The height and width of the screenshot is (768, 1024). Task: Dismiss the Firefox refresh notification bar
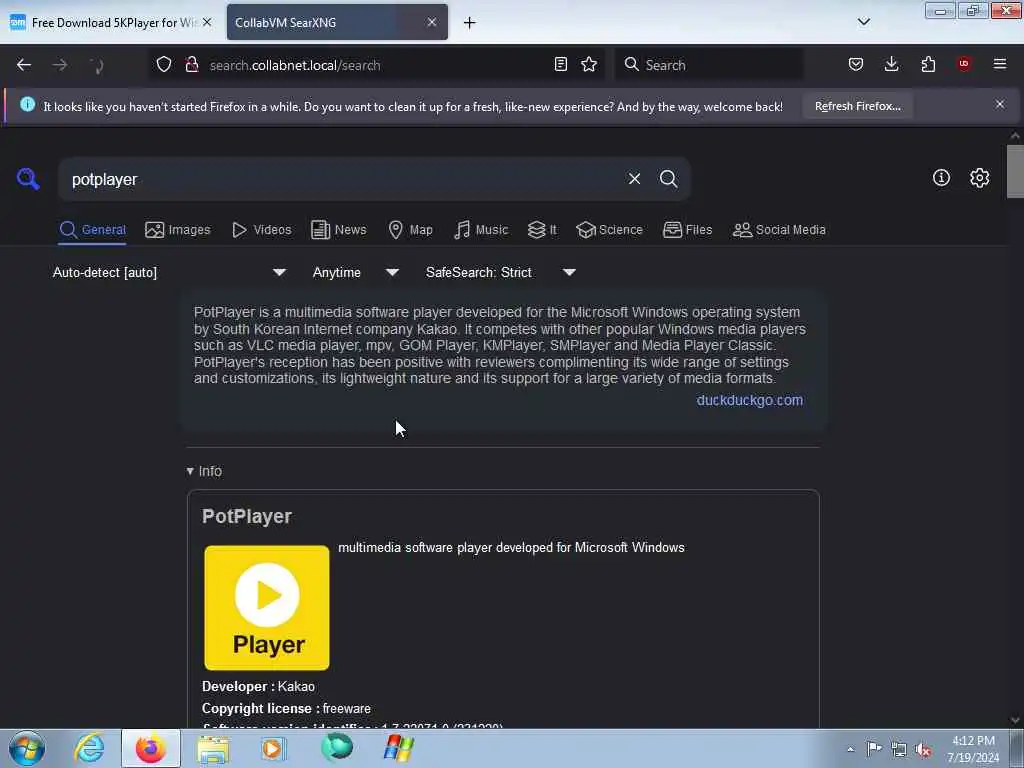pyautogui.click(x=999, y=104)
